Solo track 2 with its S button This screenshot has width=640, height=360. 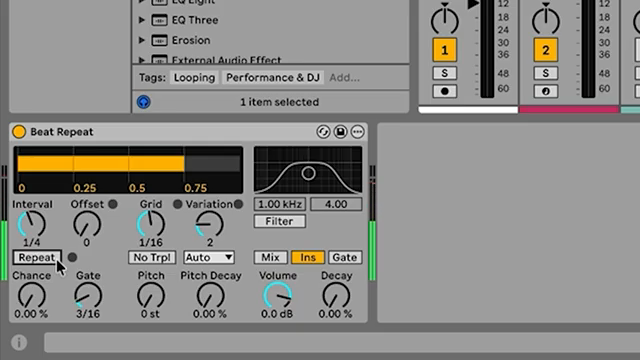tap(546, 73)
